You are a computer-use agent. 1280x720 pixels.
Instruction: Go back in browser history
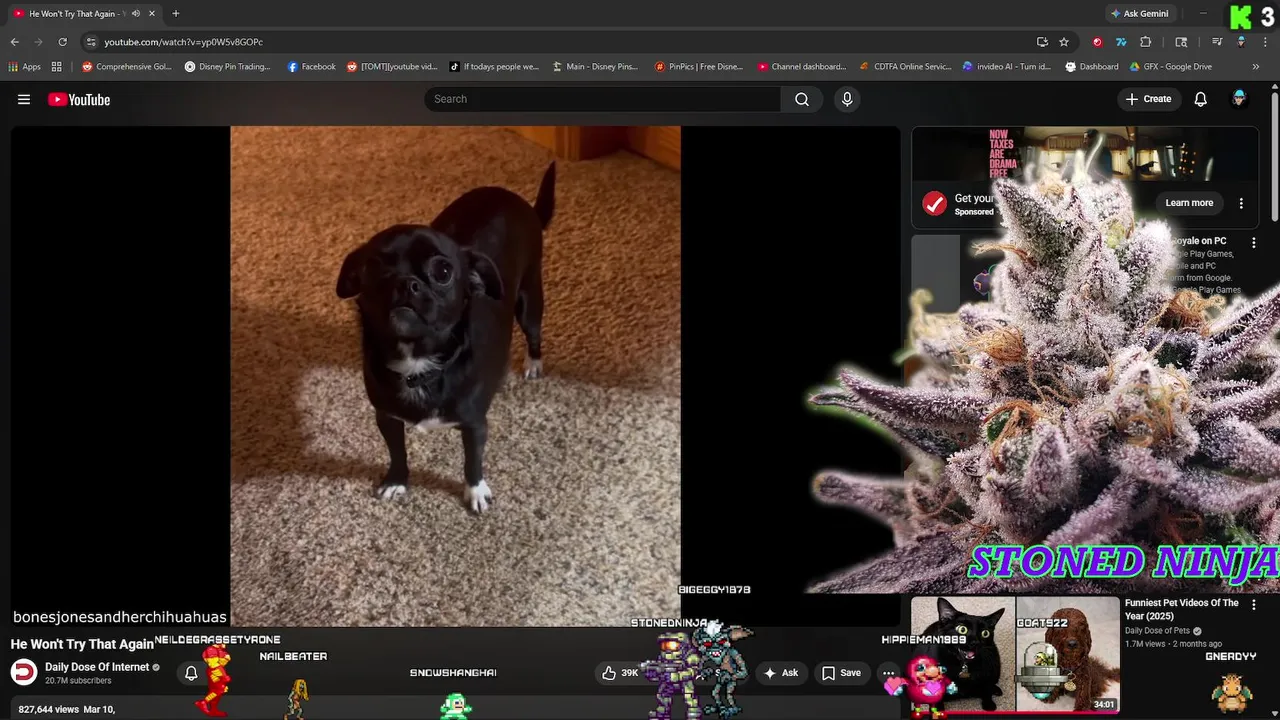14,42
